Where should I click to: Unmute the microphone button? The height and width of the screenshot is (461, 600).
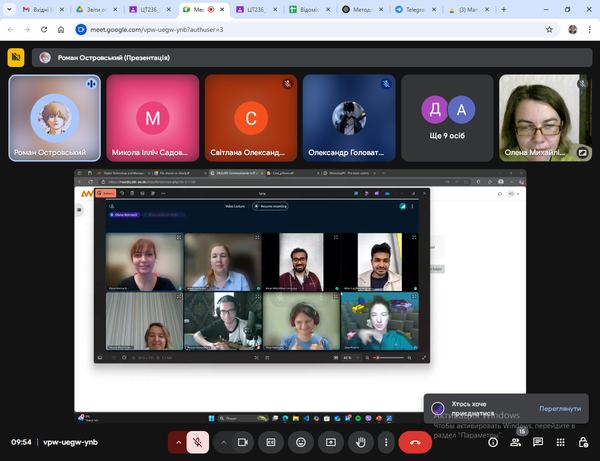[199, 442]
